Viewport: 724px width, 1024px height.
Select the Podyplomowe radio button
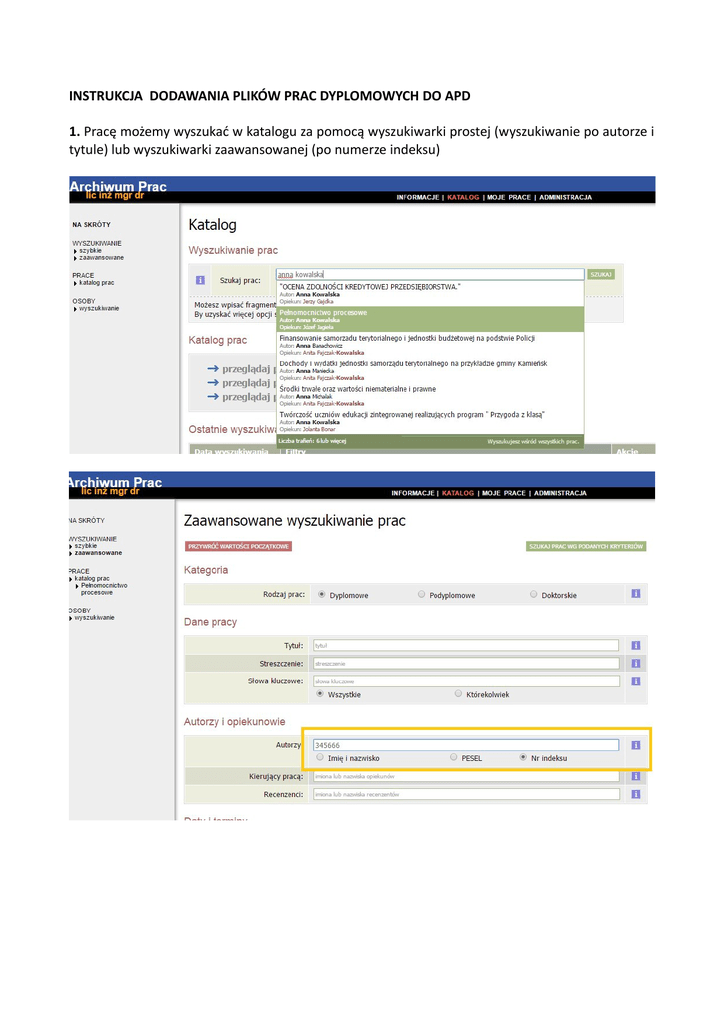click(x=422, y=595)
